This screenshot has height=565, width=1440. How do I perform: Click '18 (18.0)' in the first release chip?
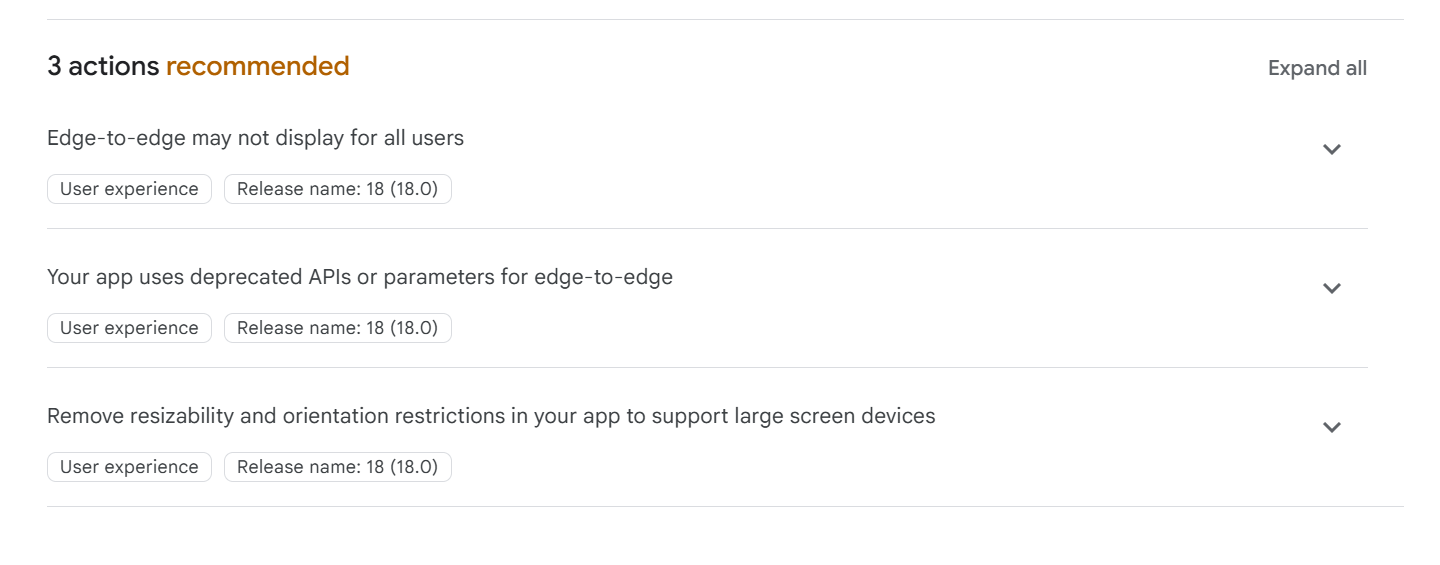[402, 189]
